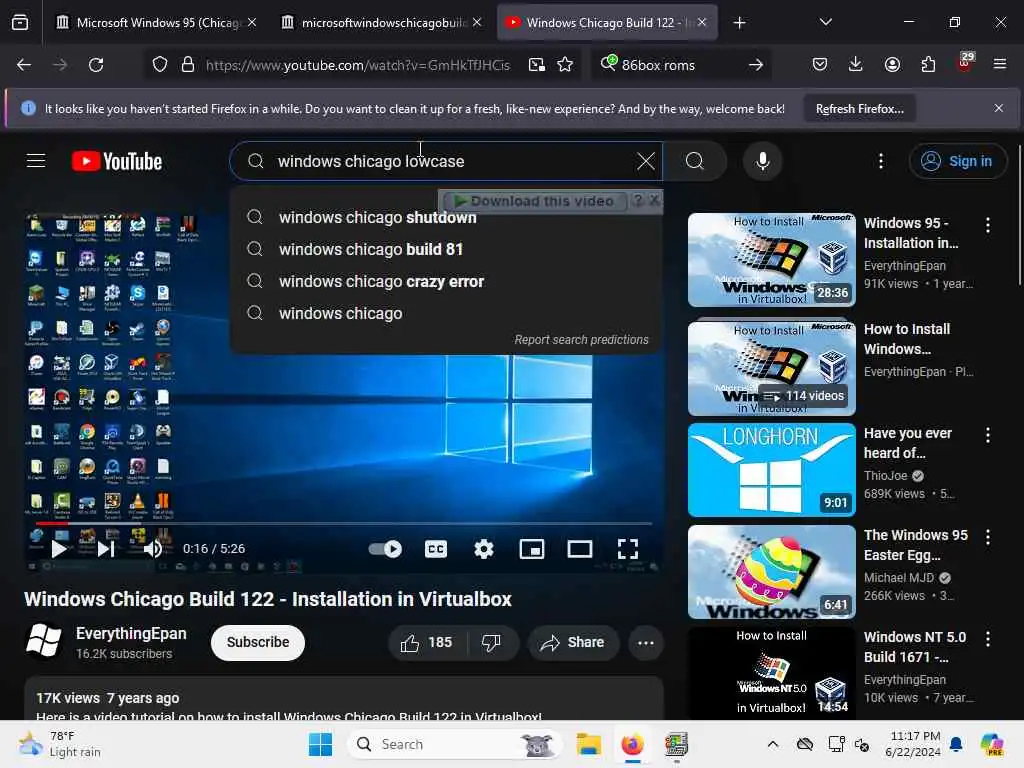
Task: Open the EverythingEpan channel avatar
Action: (x=43, y=641)
